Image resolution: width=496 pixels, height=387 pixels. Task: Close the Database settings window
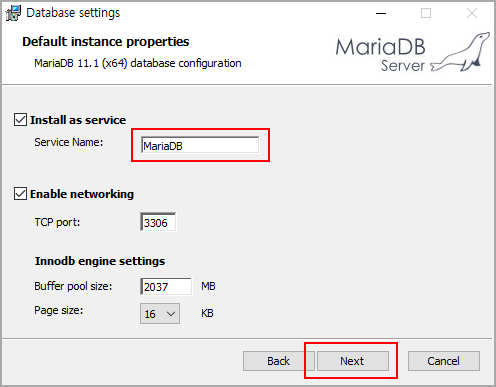(472, 13)
